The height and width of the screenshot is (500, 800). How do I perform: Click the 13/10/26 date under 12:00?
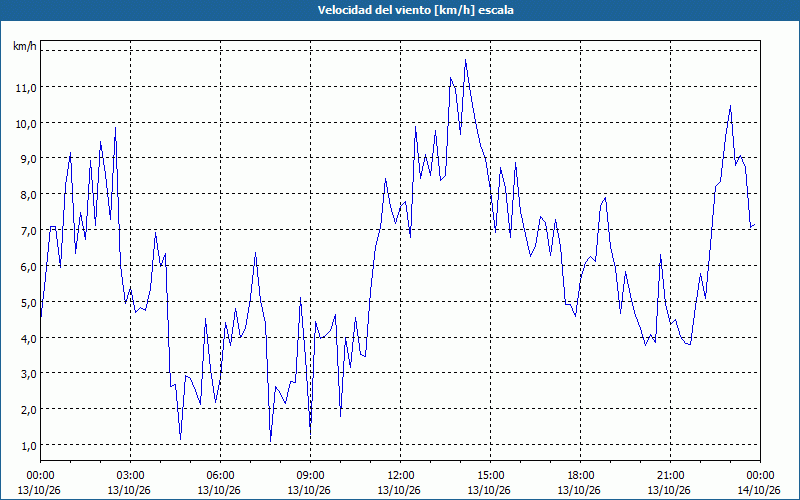click(x=401, y=490)
